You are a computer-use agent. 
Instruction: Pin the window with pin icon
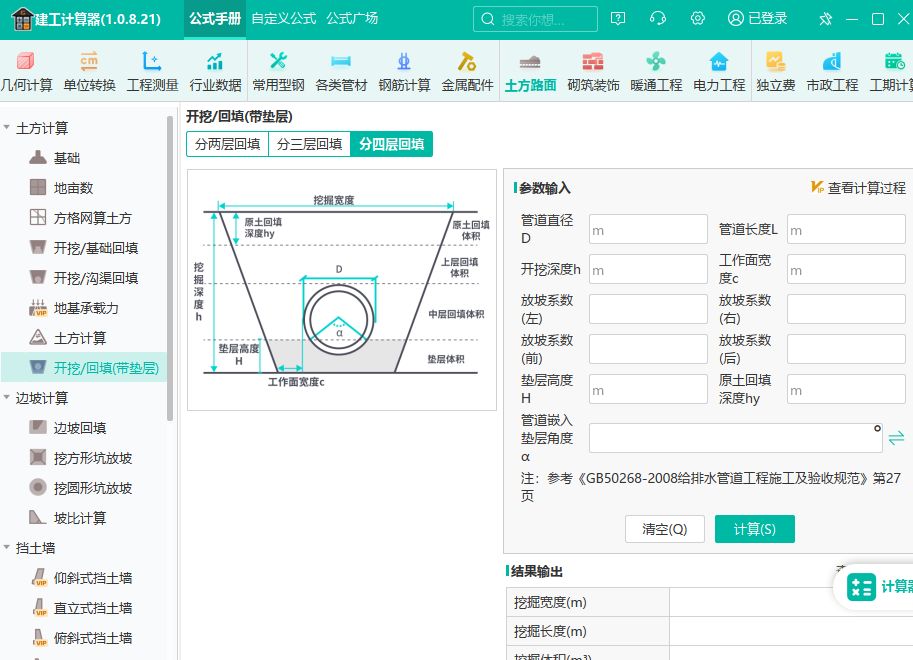coord(826,19)
